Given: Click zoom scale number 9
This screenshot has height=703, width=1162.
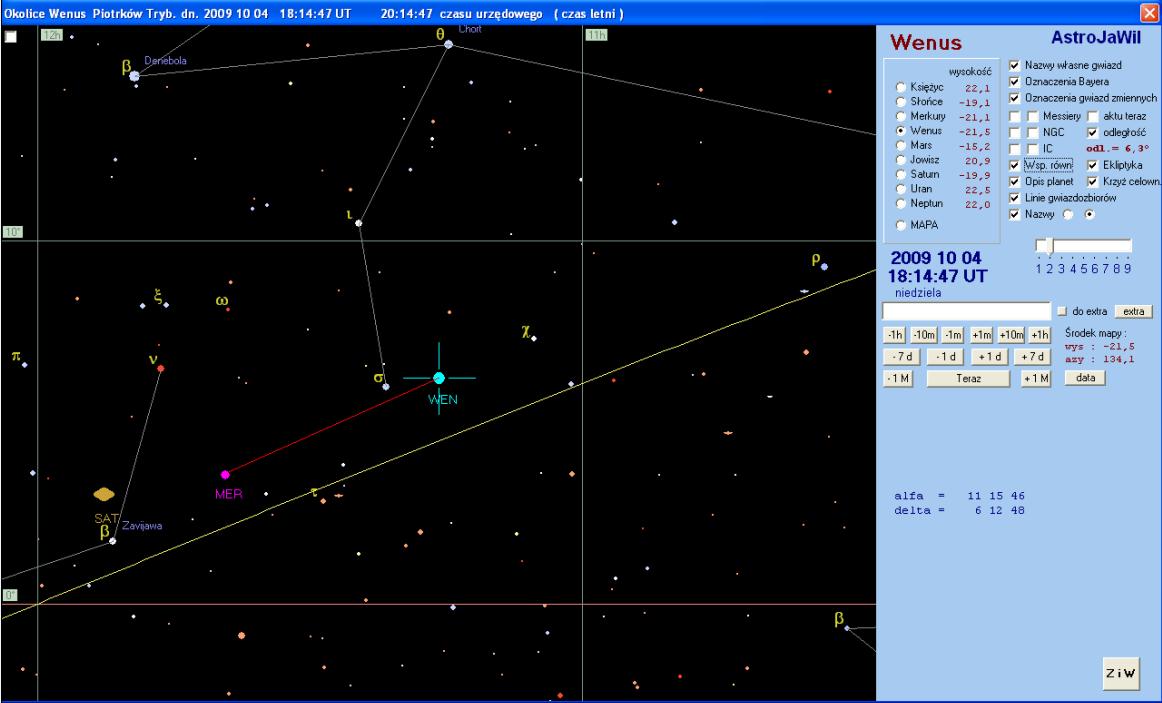Looking at the screenshot, I should pos(1128,269).
